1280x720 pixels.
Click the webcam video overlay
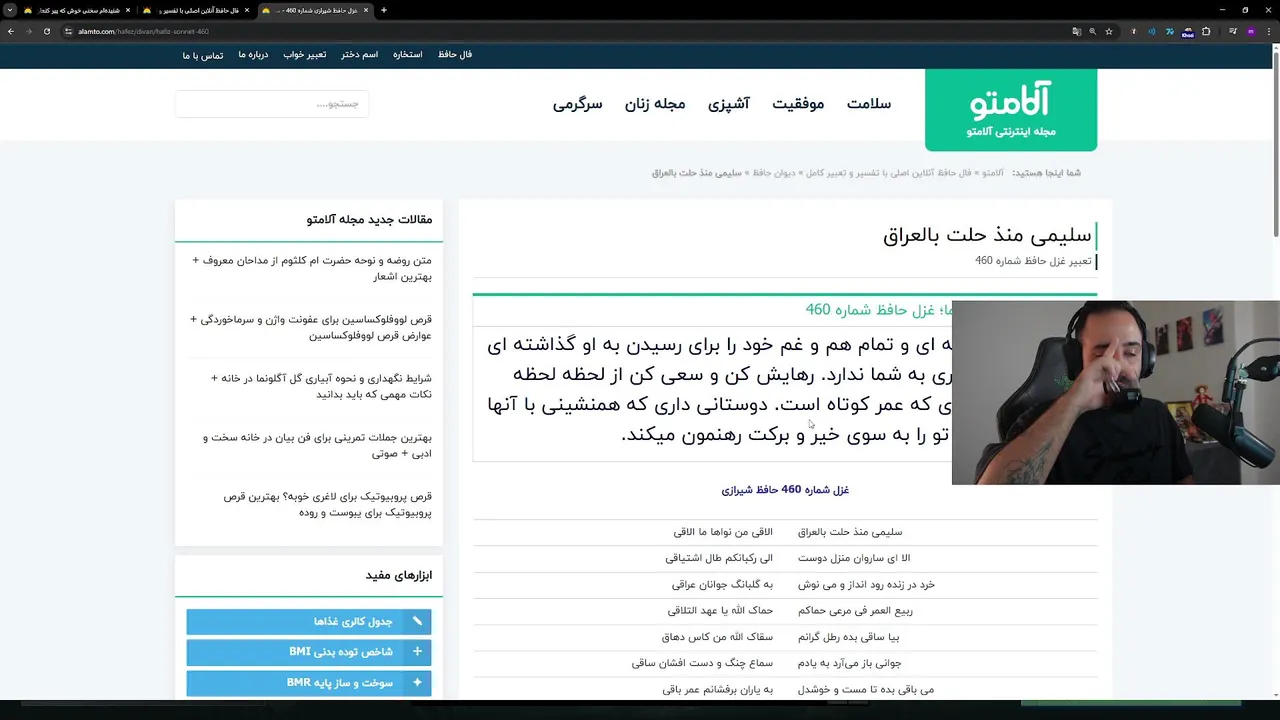click(x=1116, y=393)
